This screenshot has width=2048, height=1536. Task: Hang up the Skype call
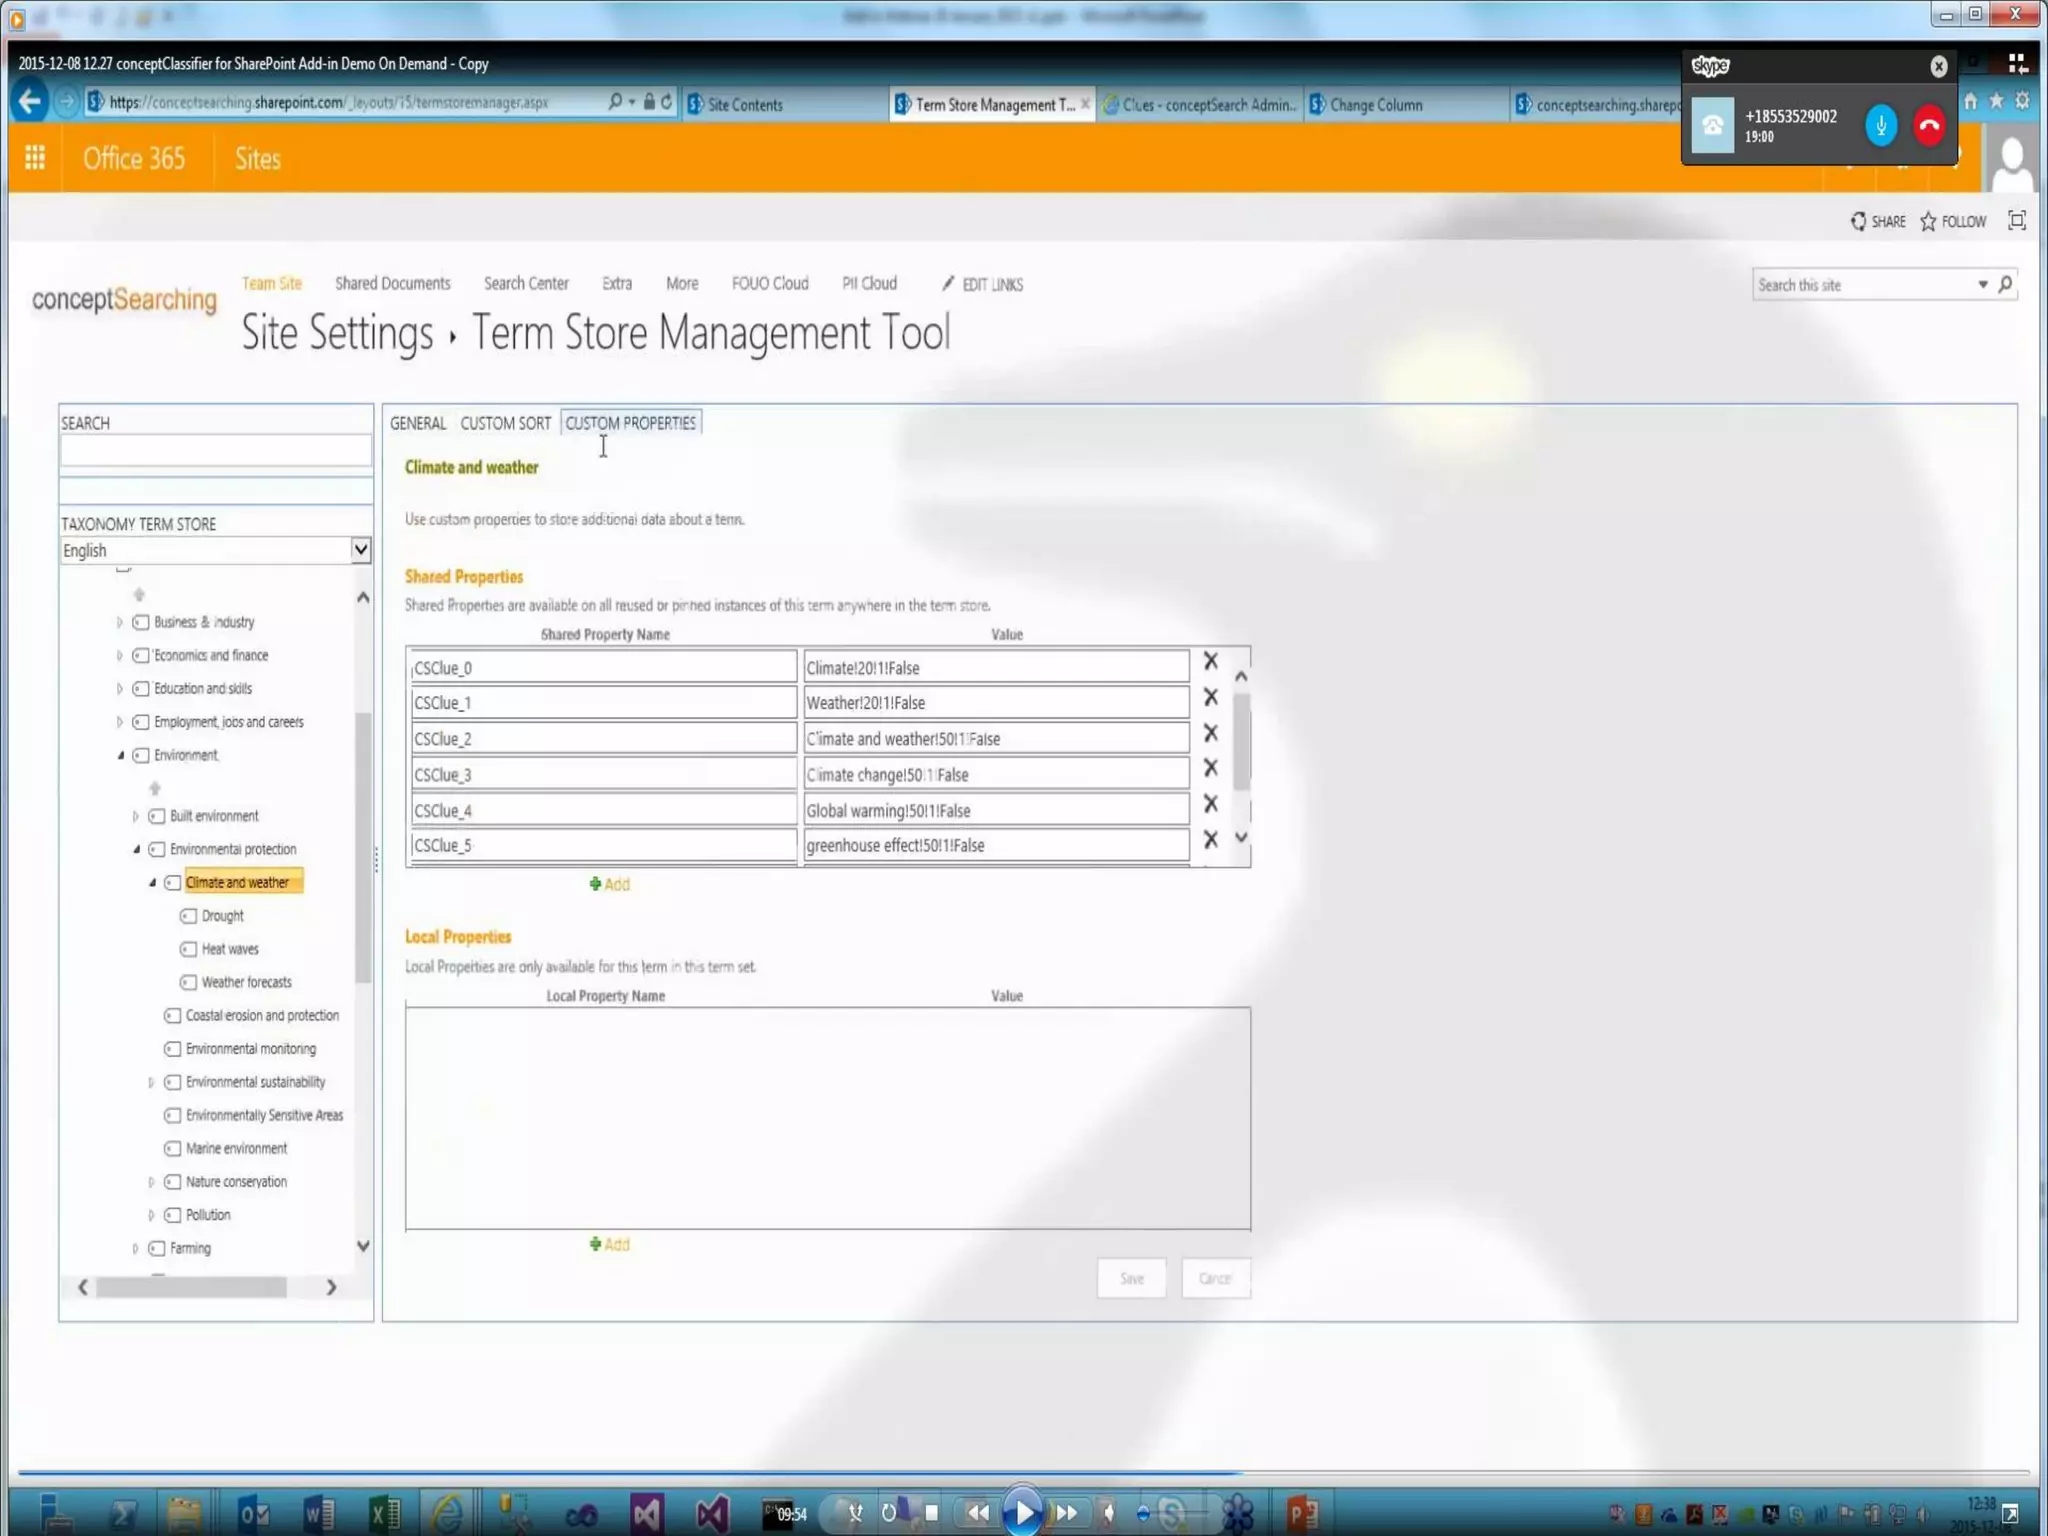1929,126
